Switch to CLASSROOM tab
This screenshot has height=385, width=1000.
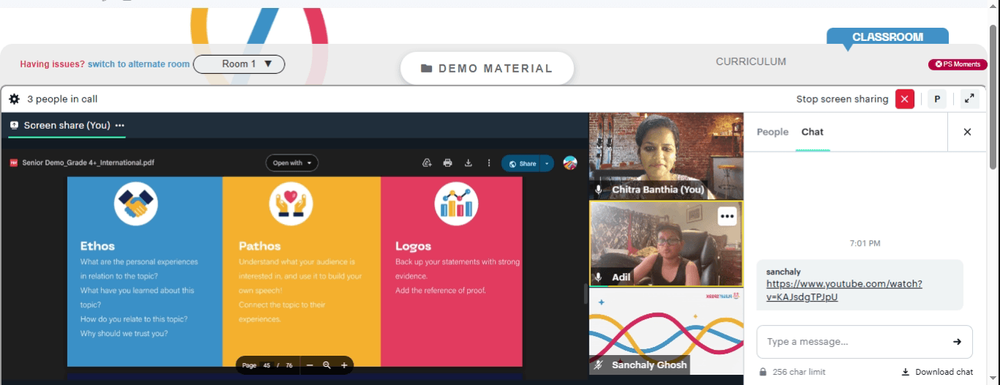point(887,38)
